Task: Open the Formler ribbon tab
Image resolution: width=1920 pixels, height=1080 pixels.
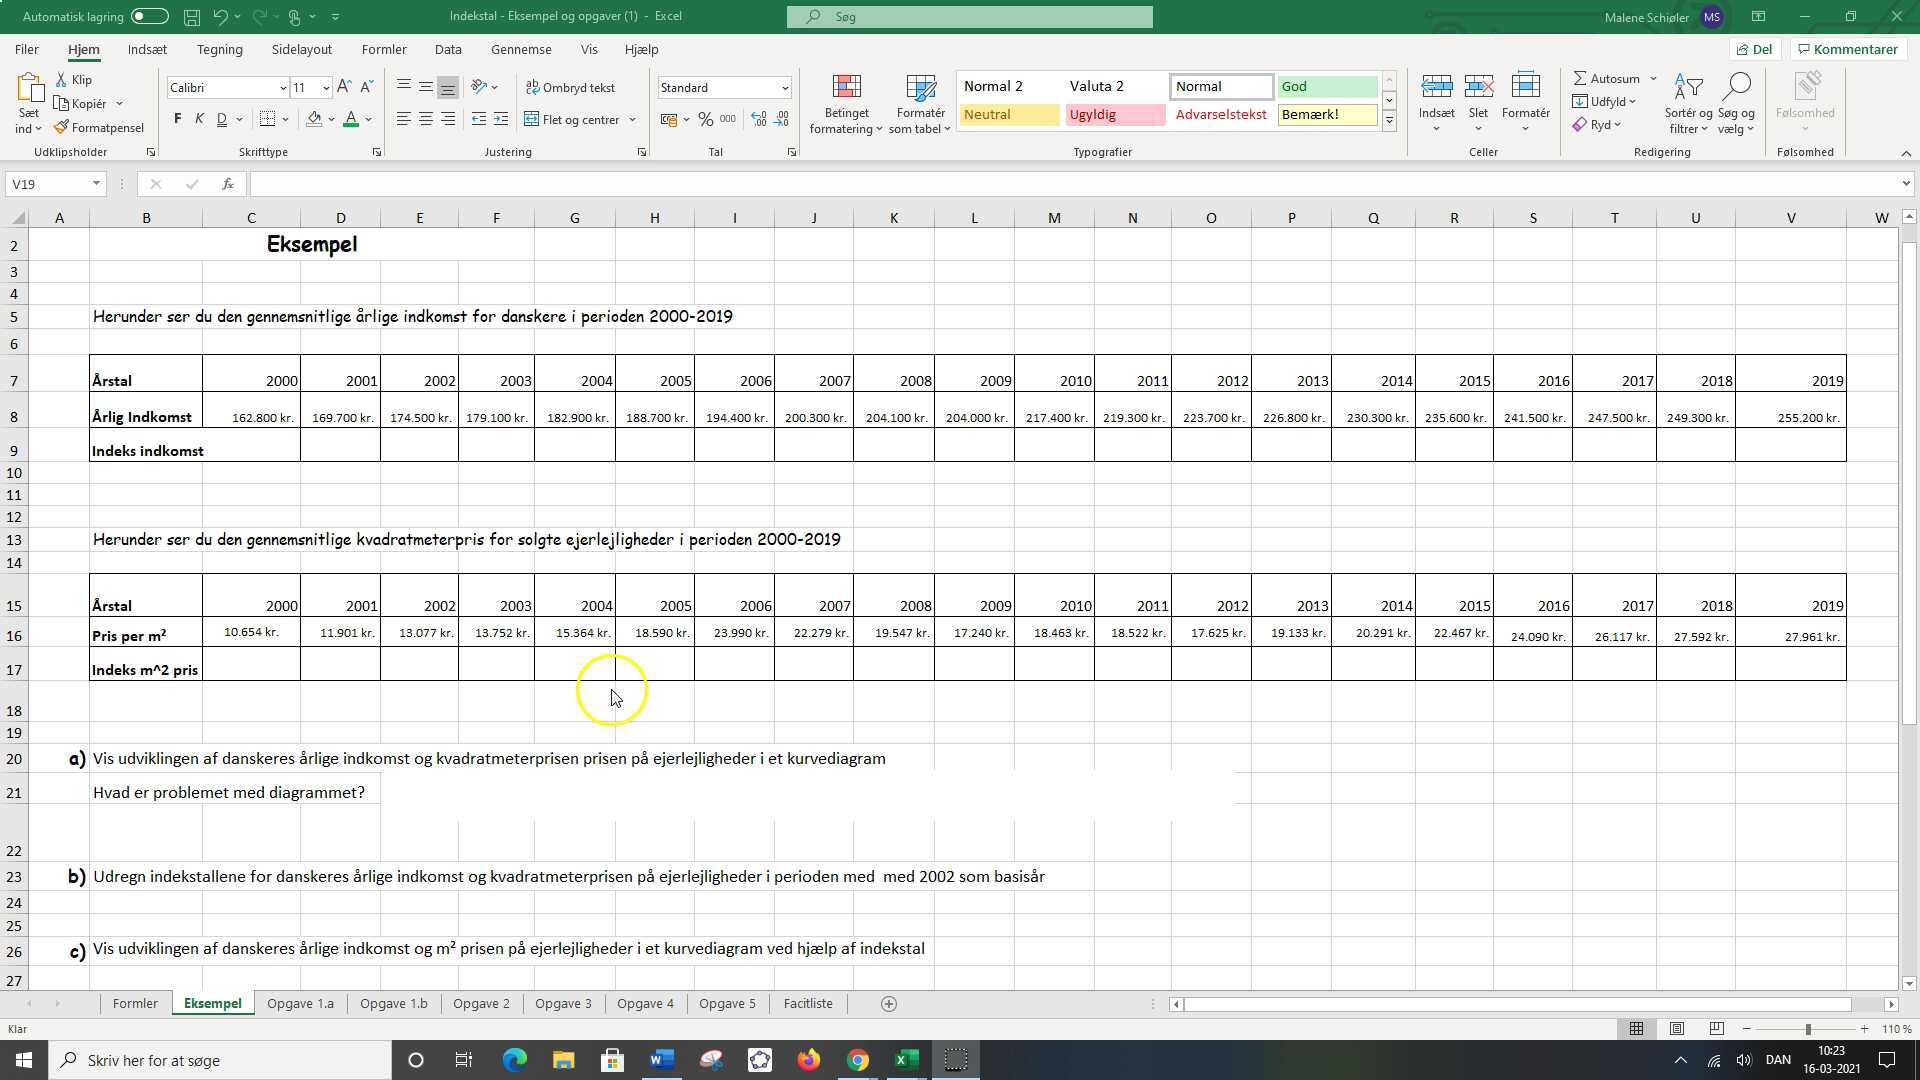Action: tap(384, 49)
